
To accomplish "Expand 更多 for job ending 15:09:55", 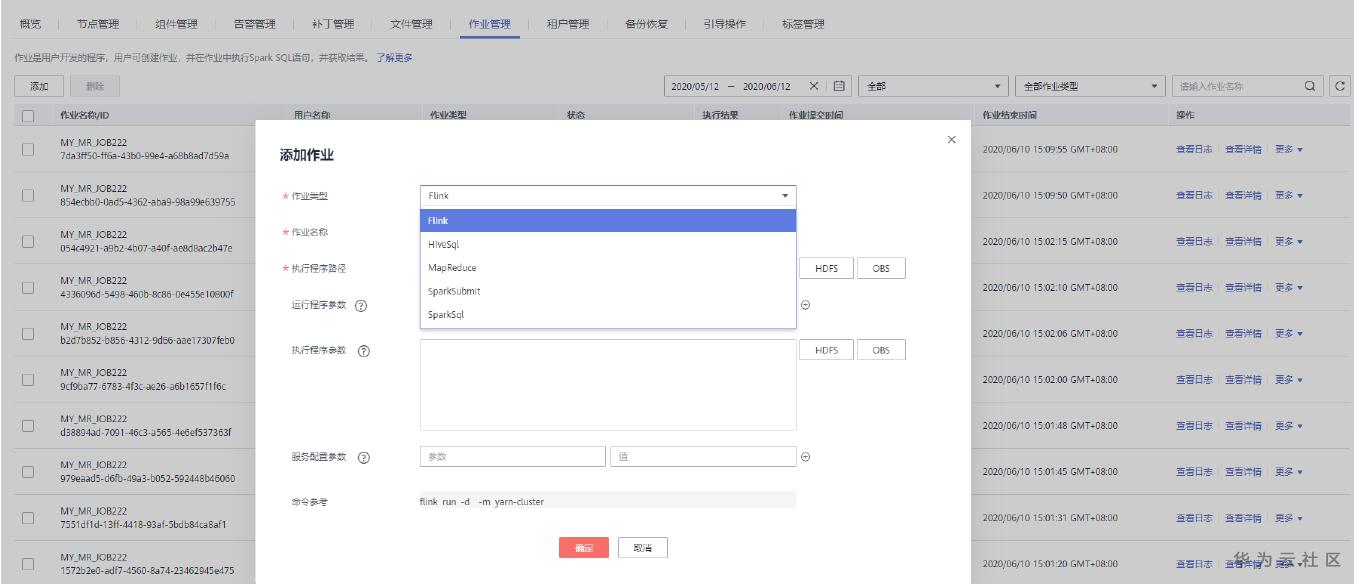I will [x=1289, y=150].
